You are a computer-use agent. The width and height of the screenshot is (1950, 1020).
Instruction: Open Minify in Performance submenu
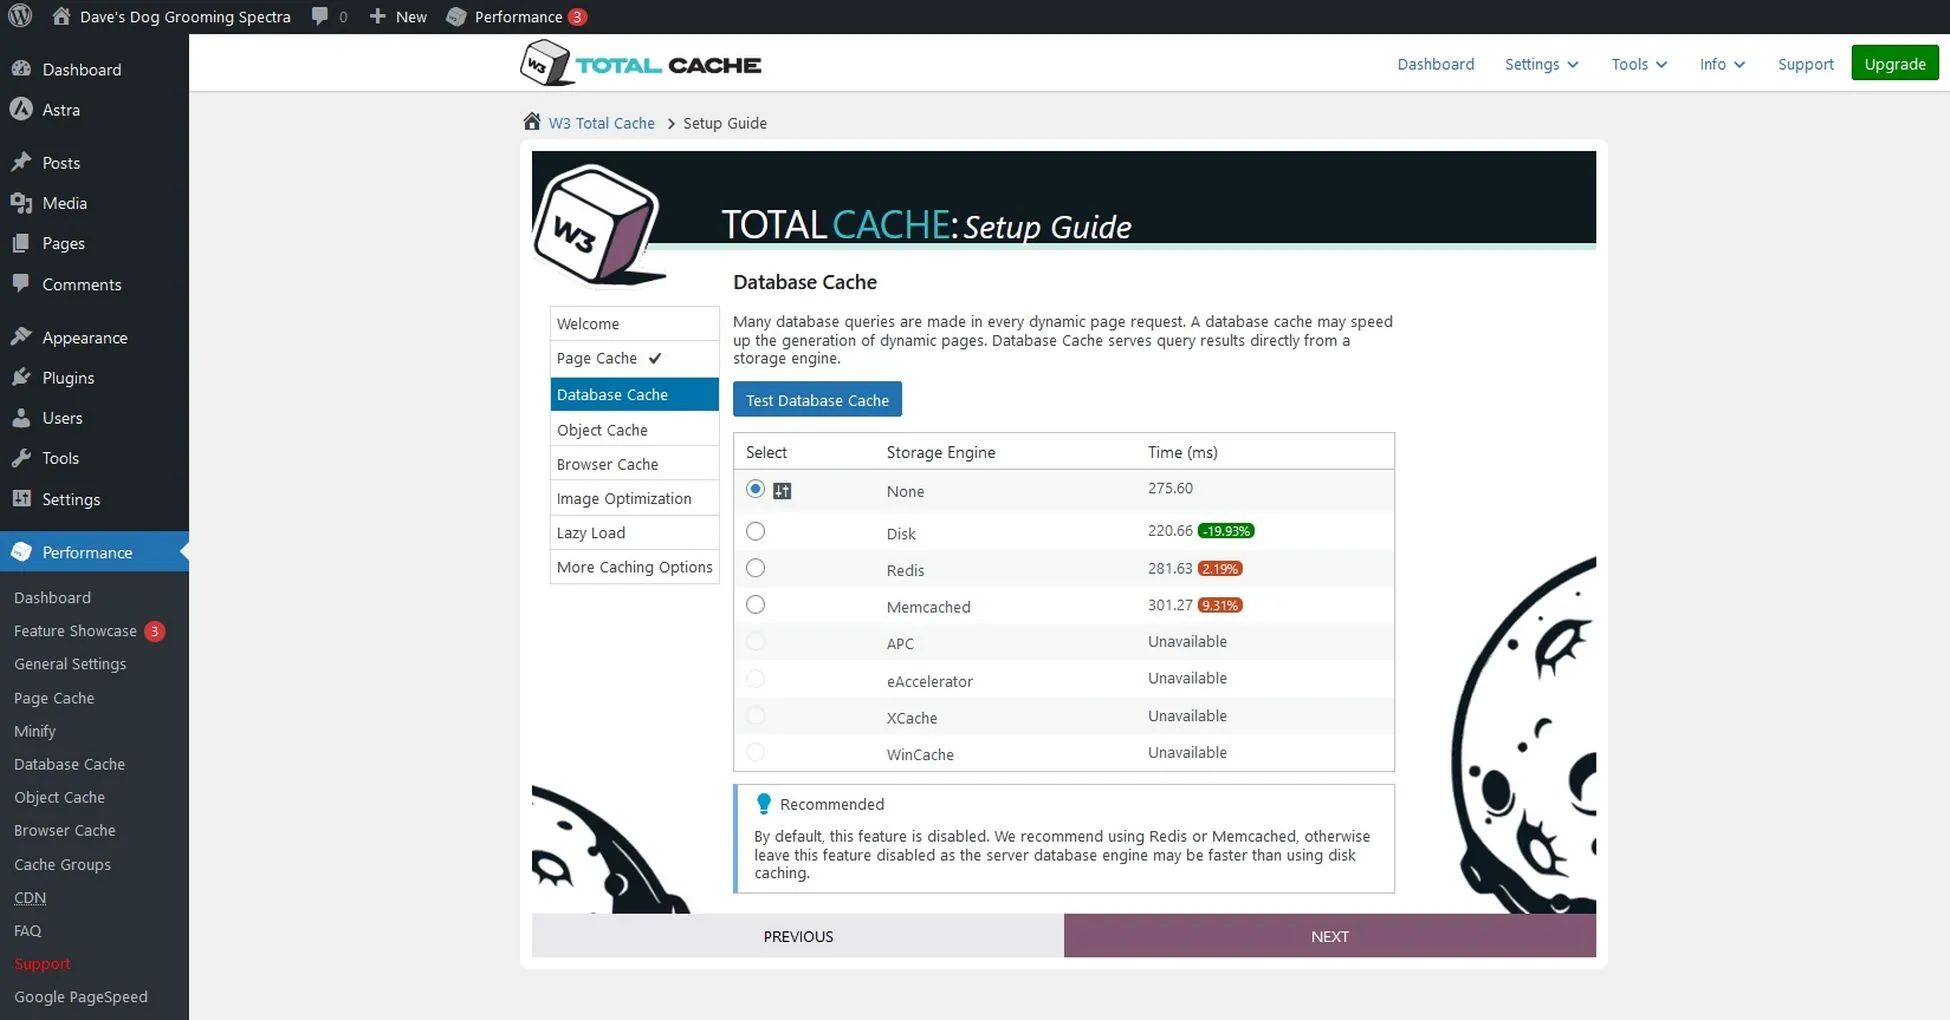[35, 731]
